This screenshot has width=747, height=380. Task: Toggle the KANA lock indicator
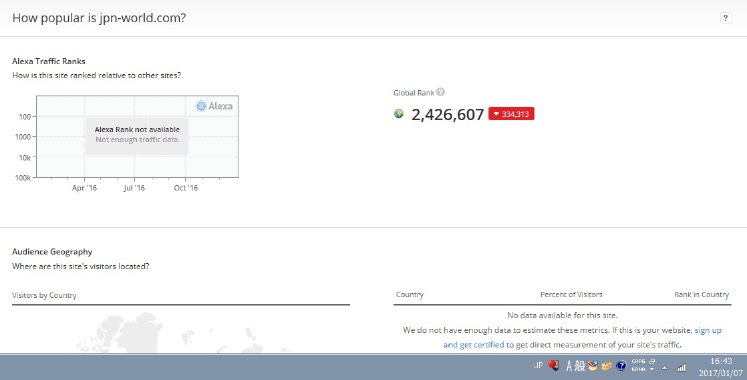tap(638, 369)
